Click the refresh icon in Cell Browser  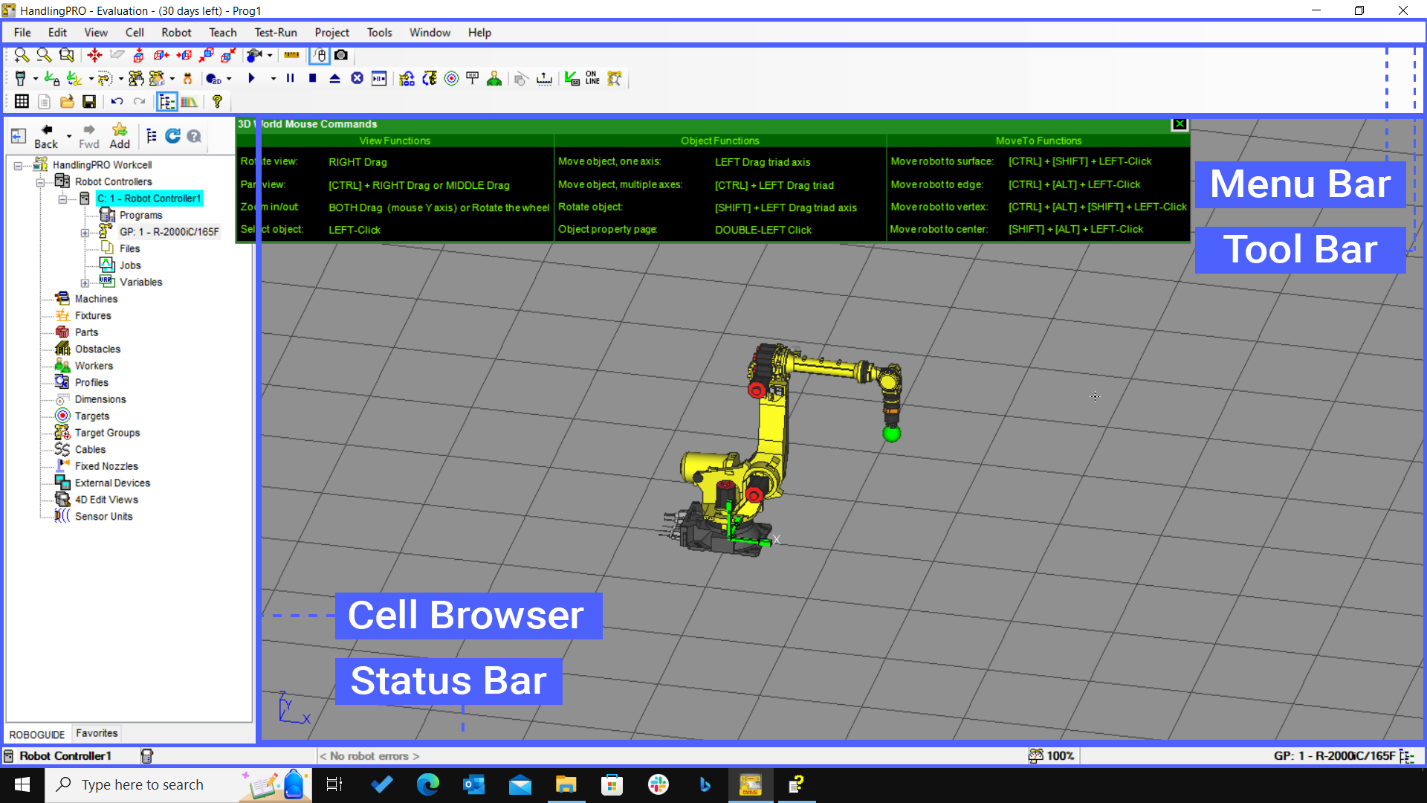pos(173,136)
